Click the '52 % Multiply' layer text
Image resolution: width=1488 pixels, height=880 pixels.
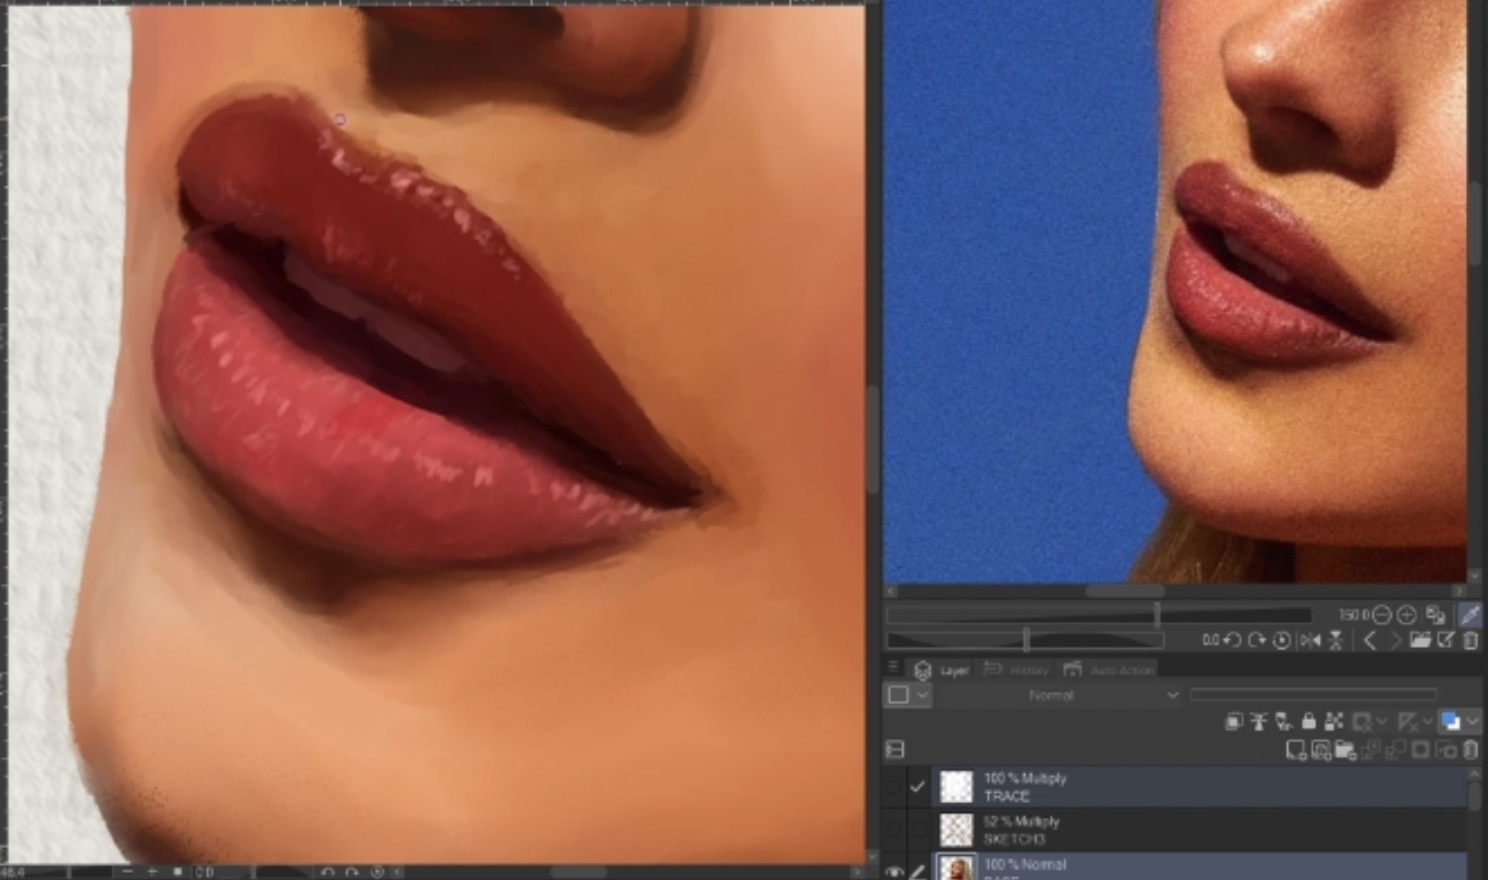(x=1021, y=821)
